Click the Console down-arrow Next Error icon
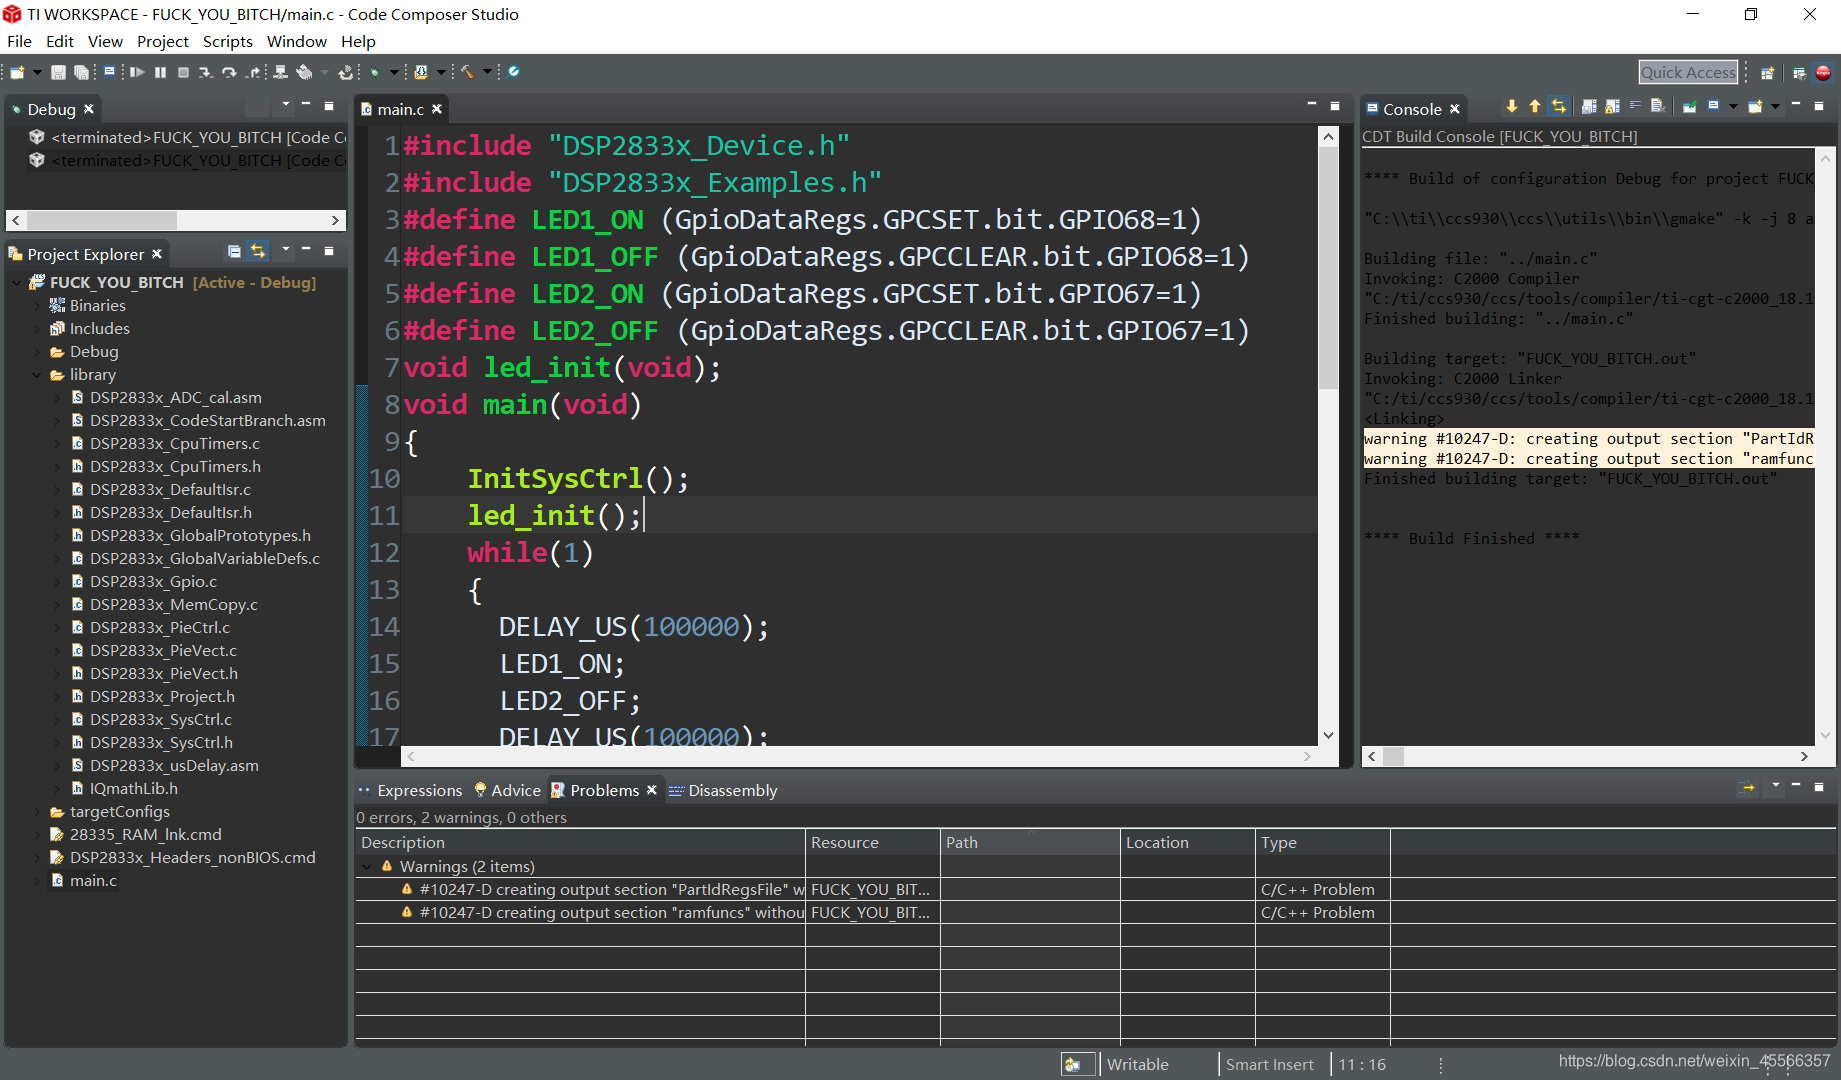 [1512, 106]
